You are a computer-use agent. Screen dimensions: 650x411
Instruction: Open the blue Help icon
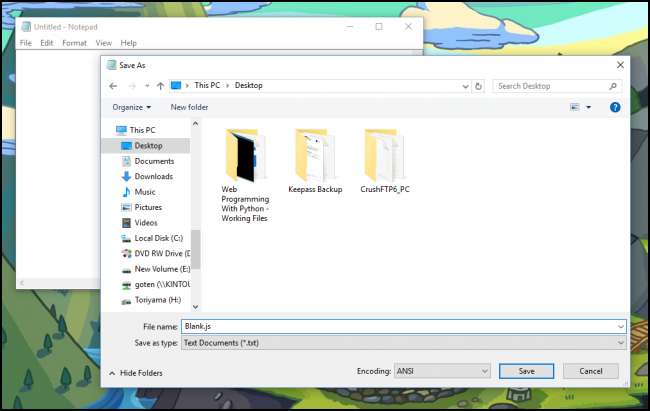pos(615,107)
